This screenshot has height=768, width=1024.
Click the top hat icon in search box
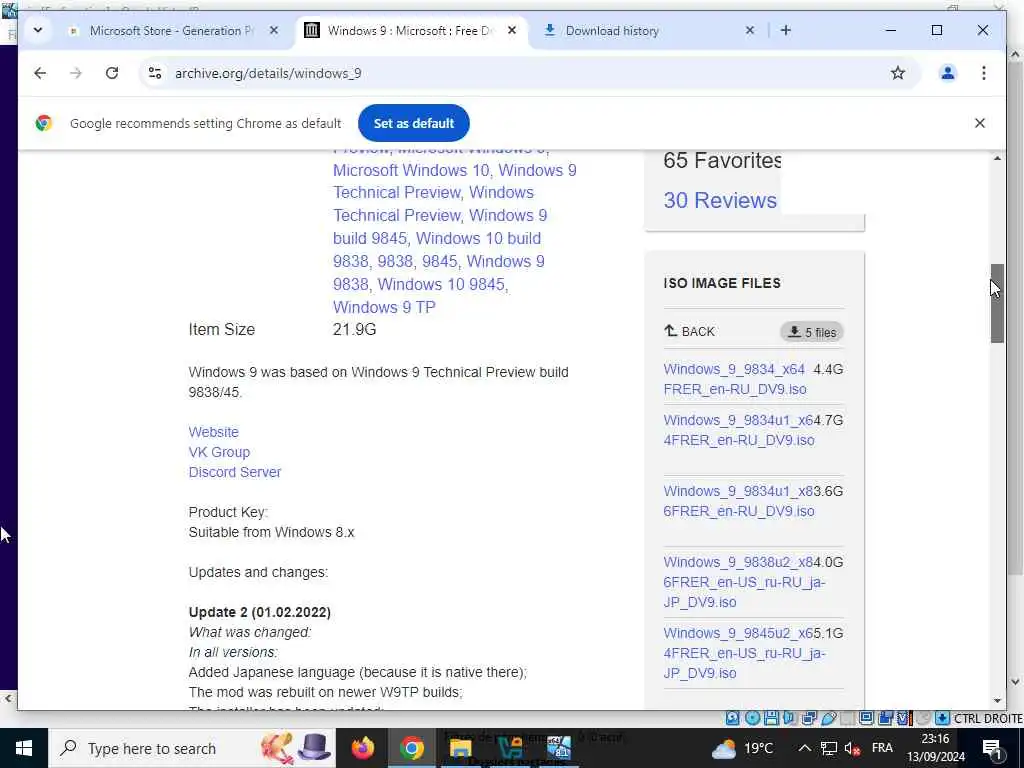[x=315, y=748]
